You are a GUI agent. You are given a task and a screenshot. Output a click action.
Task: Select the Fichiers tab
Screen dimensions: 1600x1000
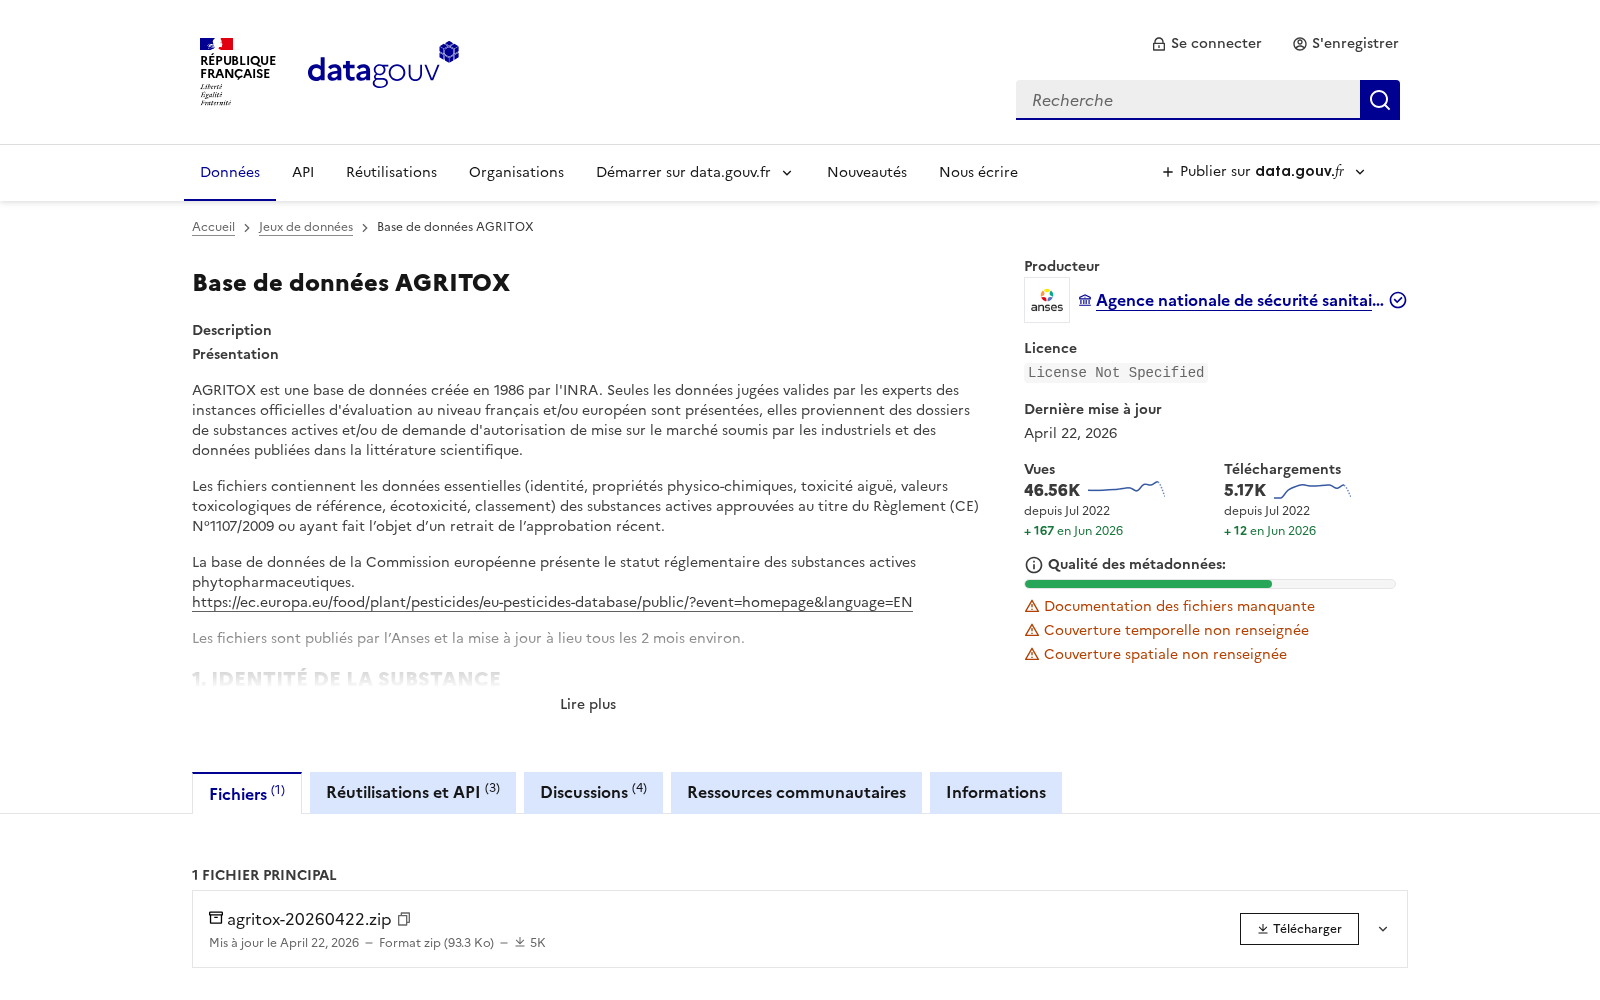(x=247, y=793)
